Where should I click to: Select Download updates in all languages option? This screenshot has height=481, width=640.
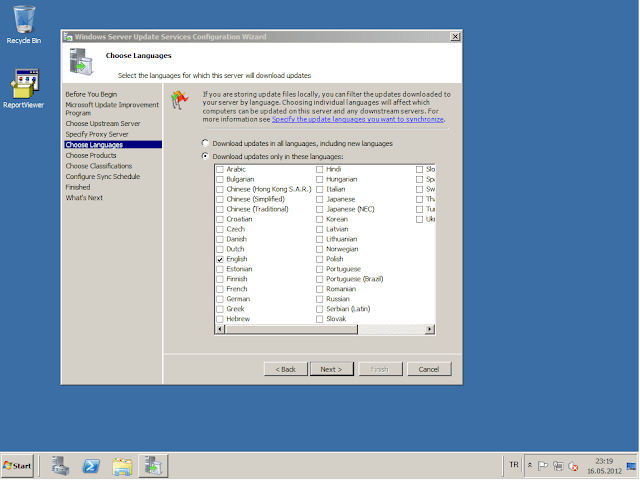(x=207, y=143)
